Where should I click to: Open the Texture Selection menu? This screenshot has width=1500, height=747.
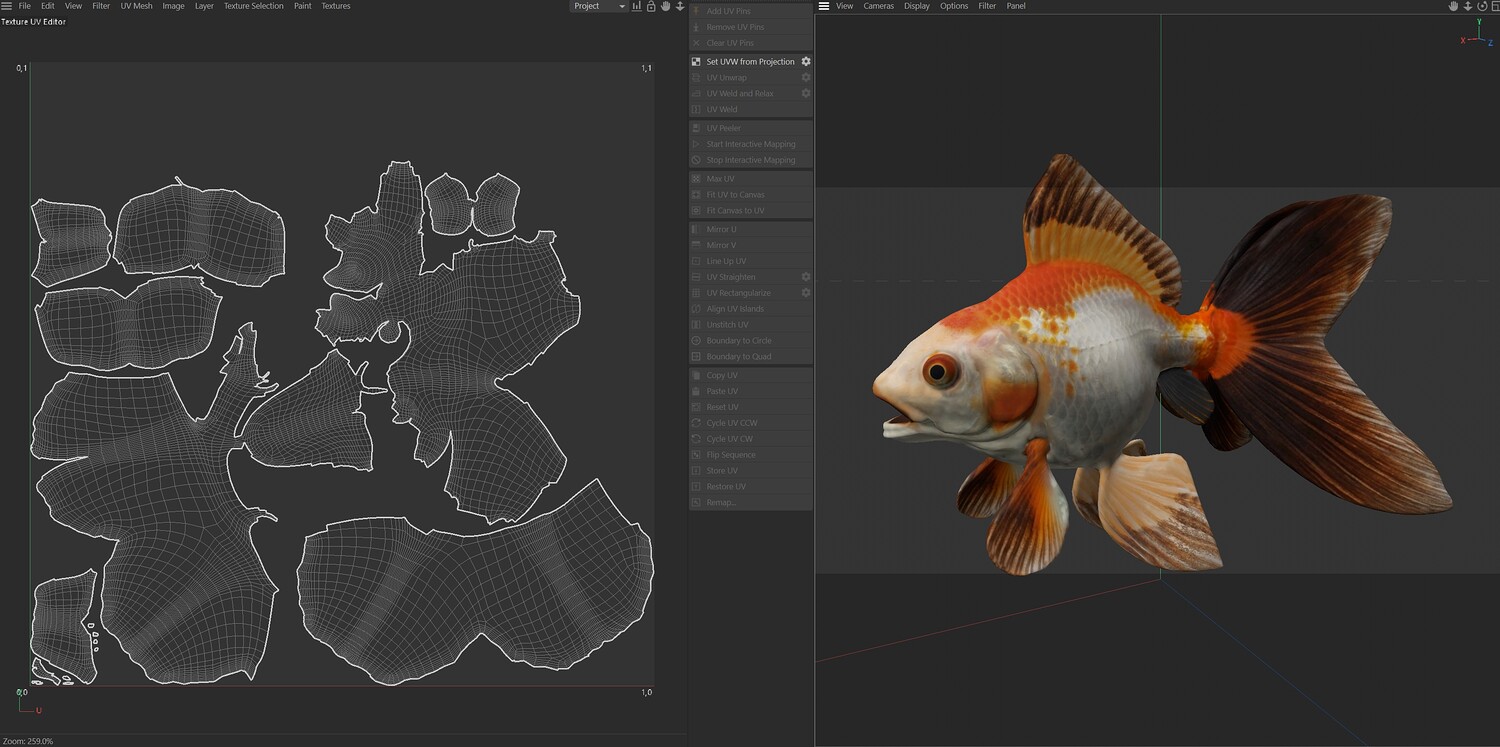[x=253, y=6]
